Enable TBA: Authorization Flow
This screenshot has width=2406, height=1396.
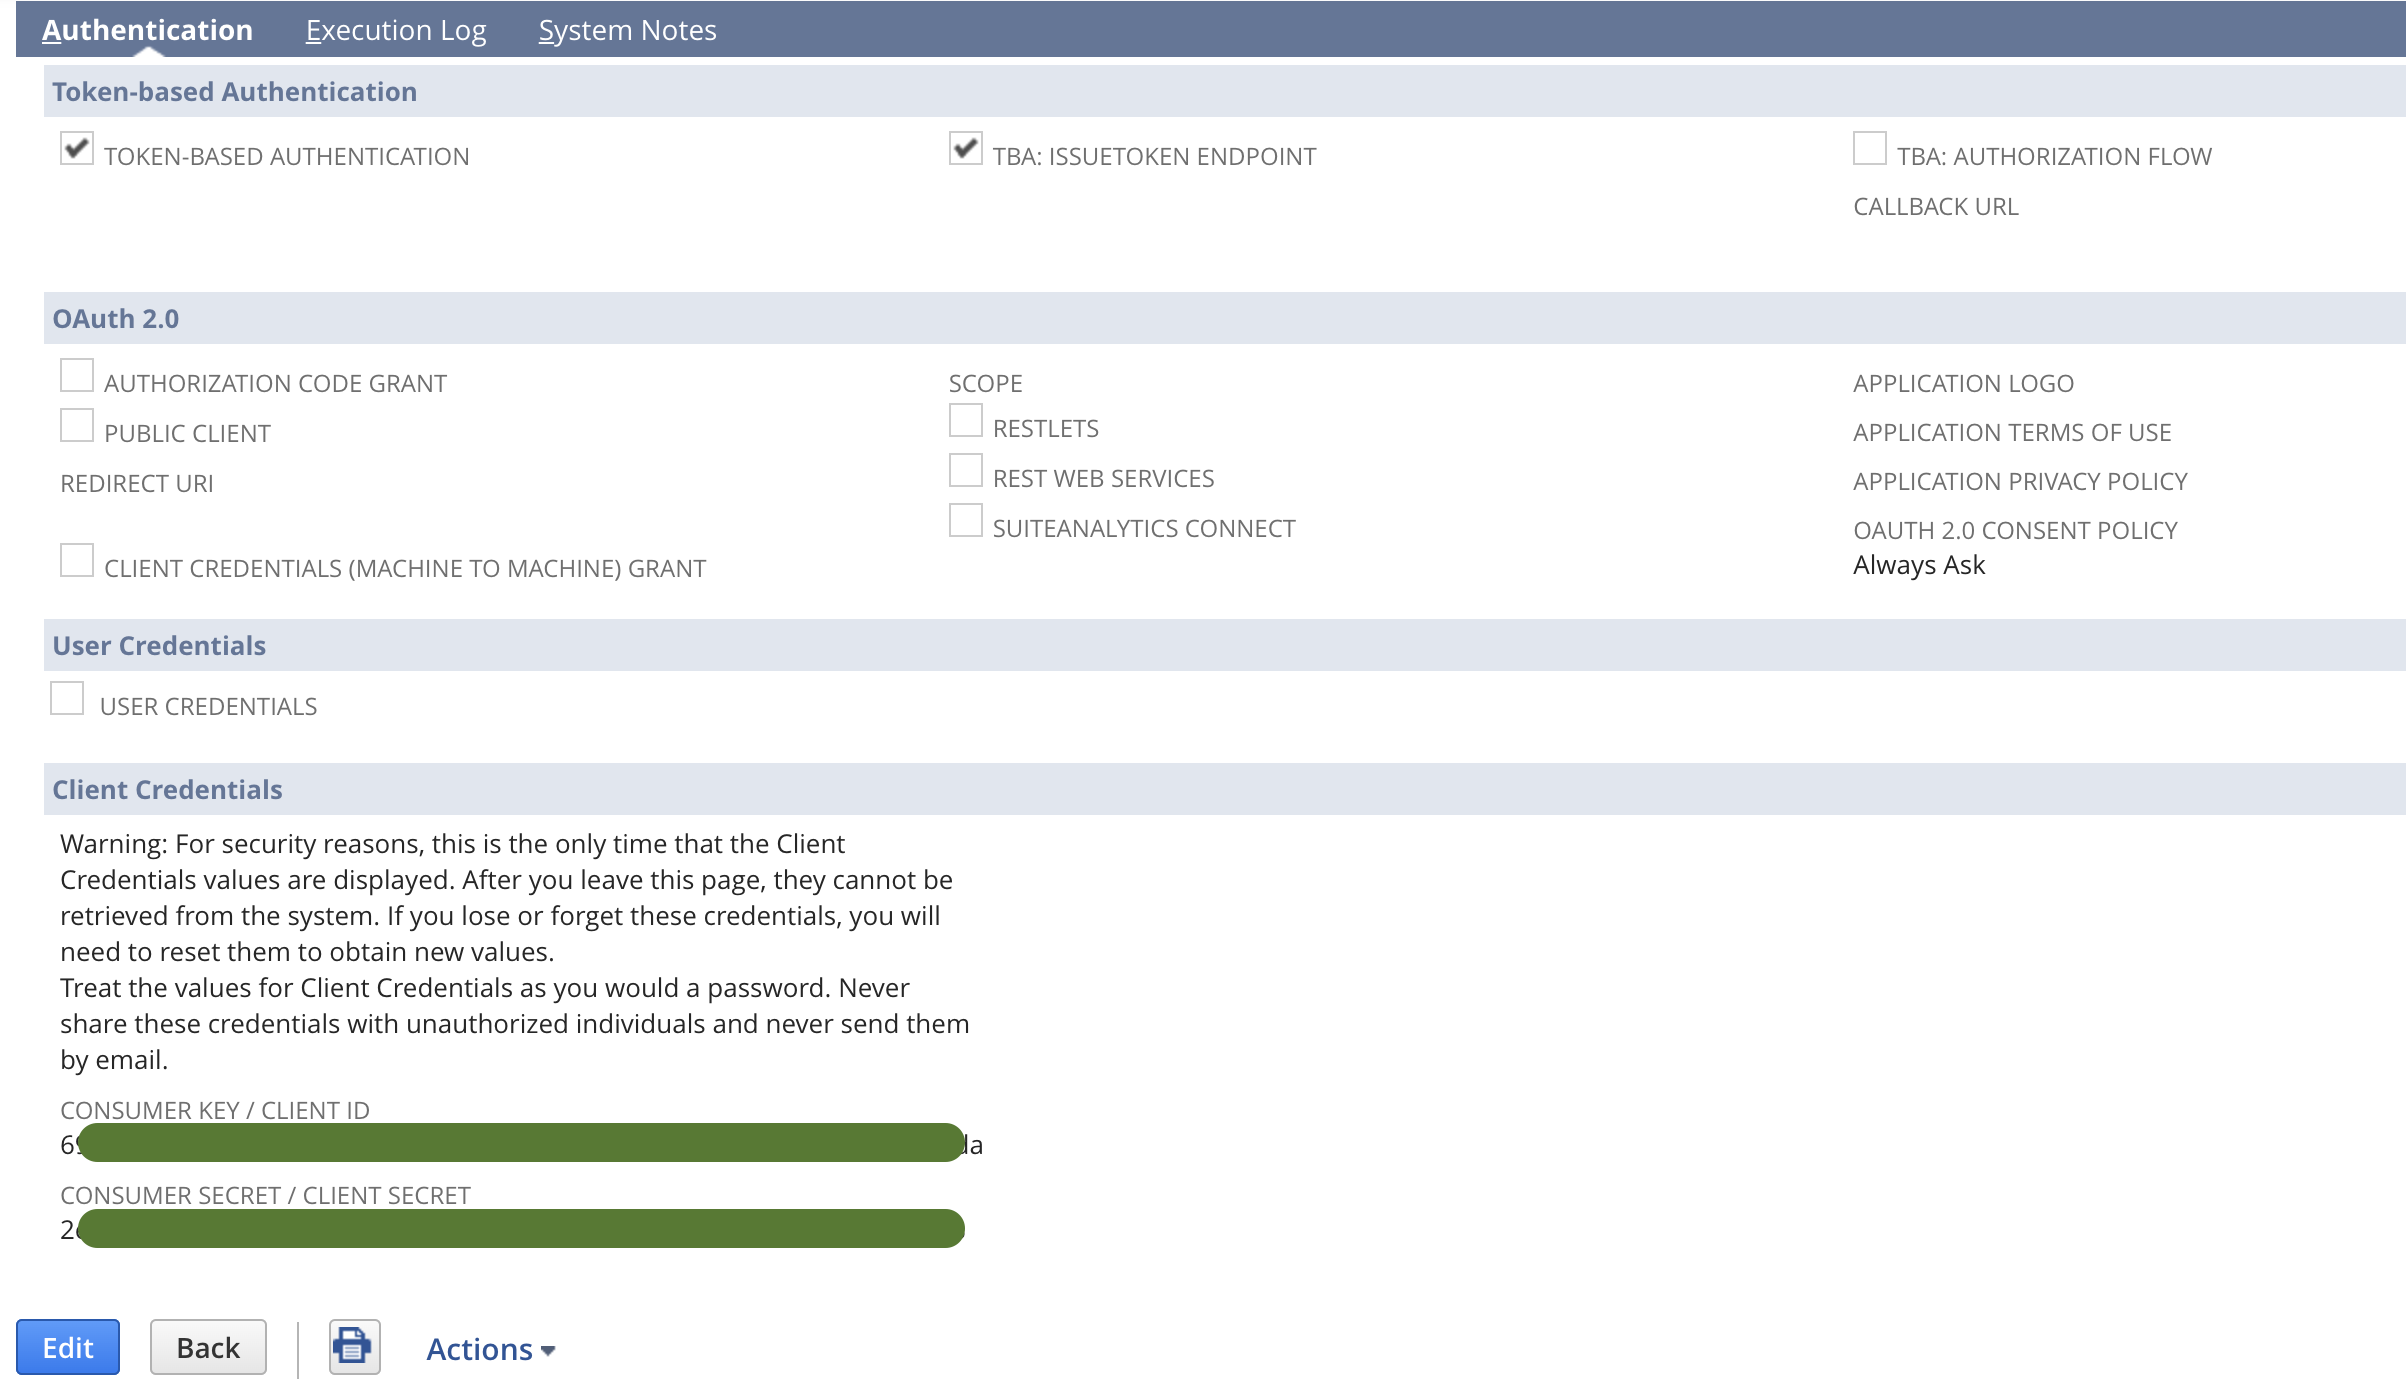pos(1868,148)
